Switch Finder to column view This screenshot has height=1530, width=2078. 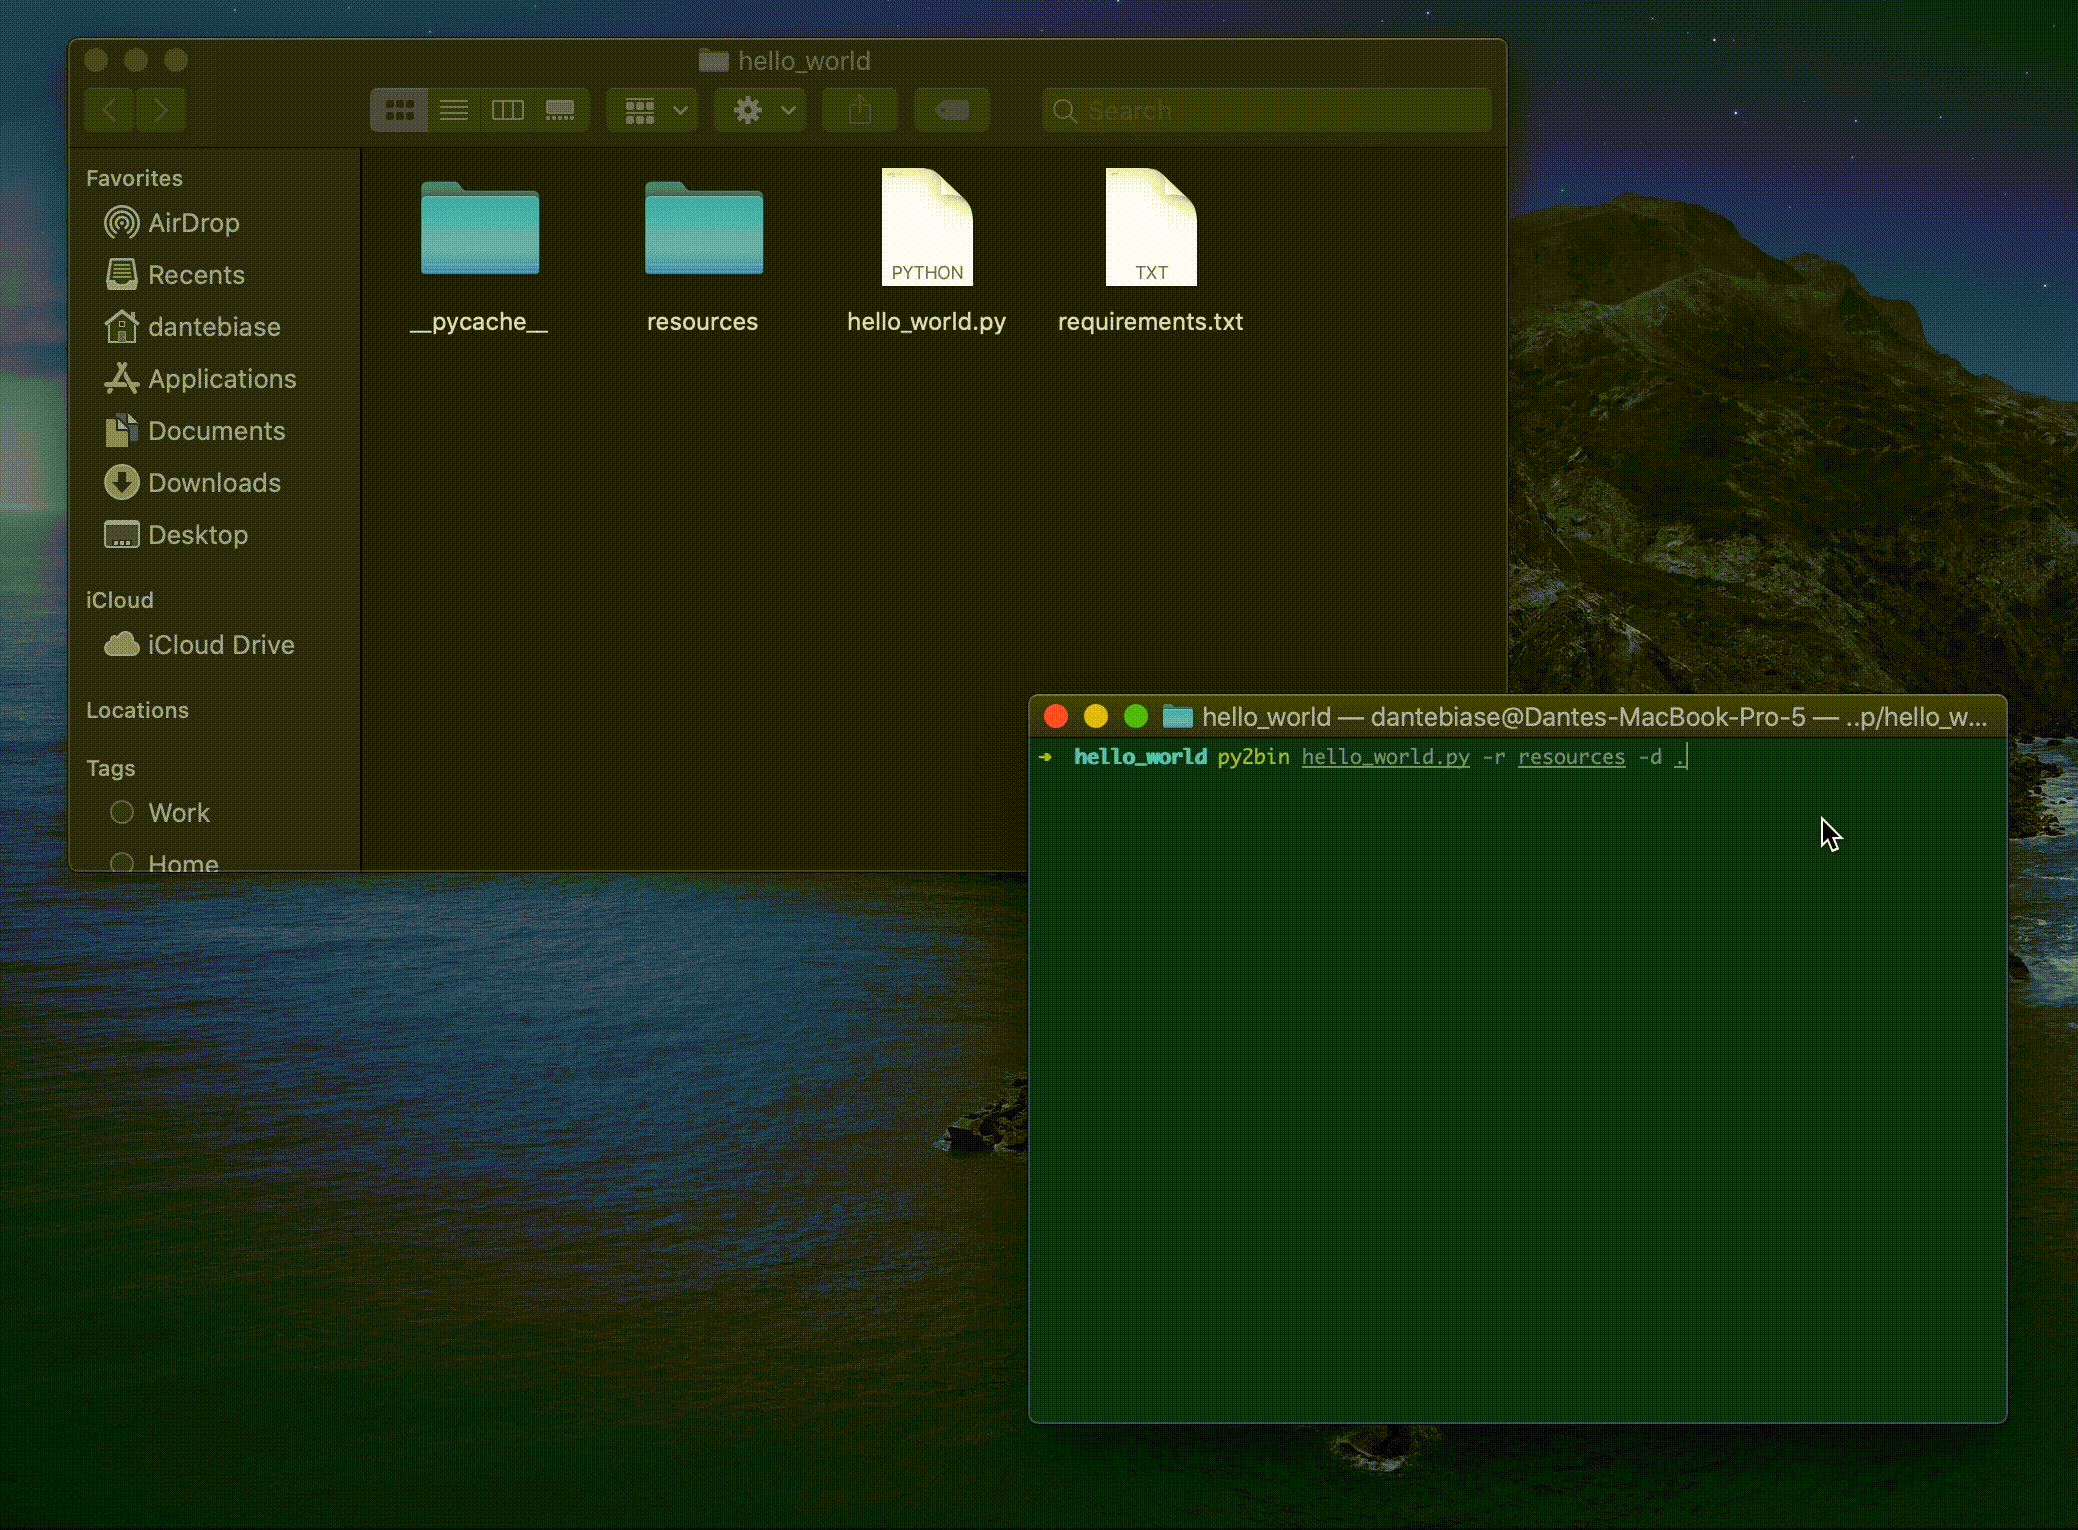[508, 110]
